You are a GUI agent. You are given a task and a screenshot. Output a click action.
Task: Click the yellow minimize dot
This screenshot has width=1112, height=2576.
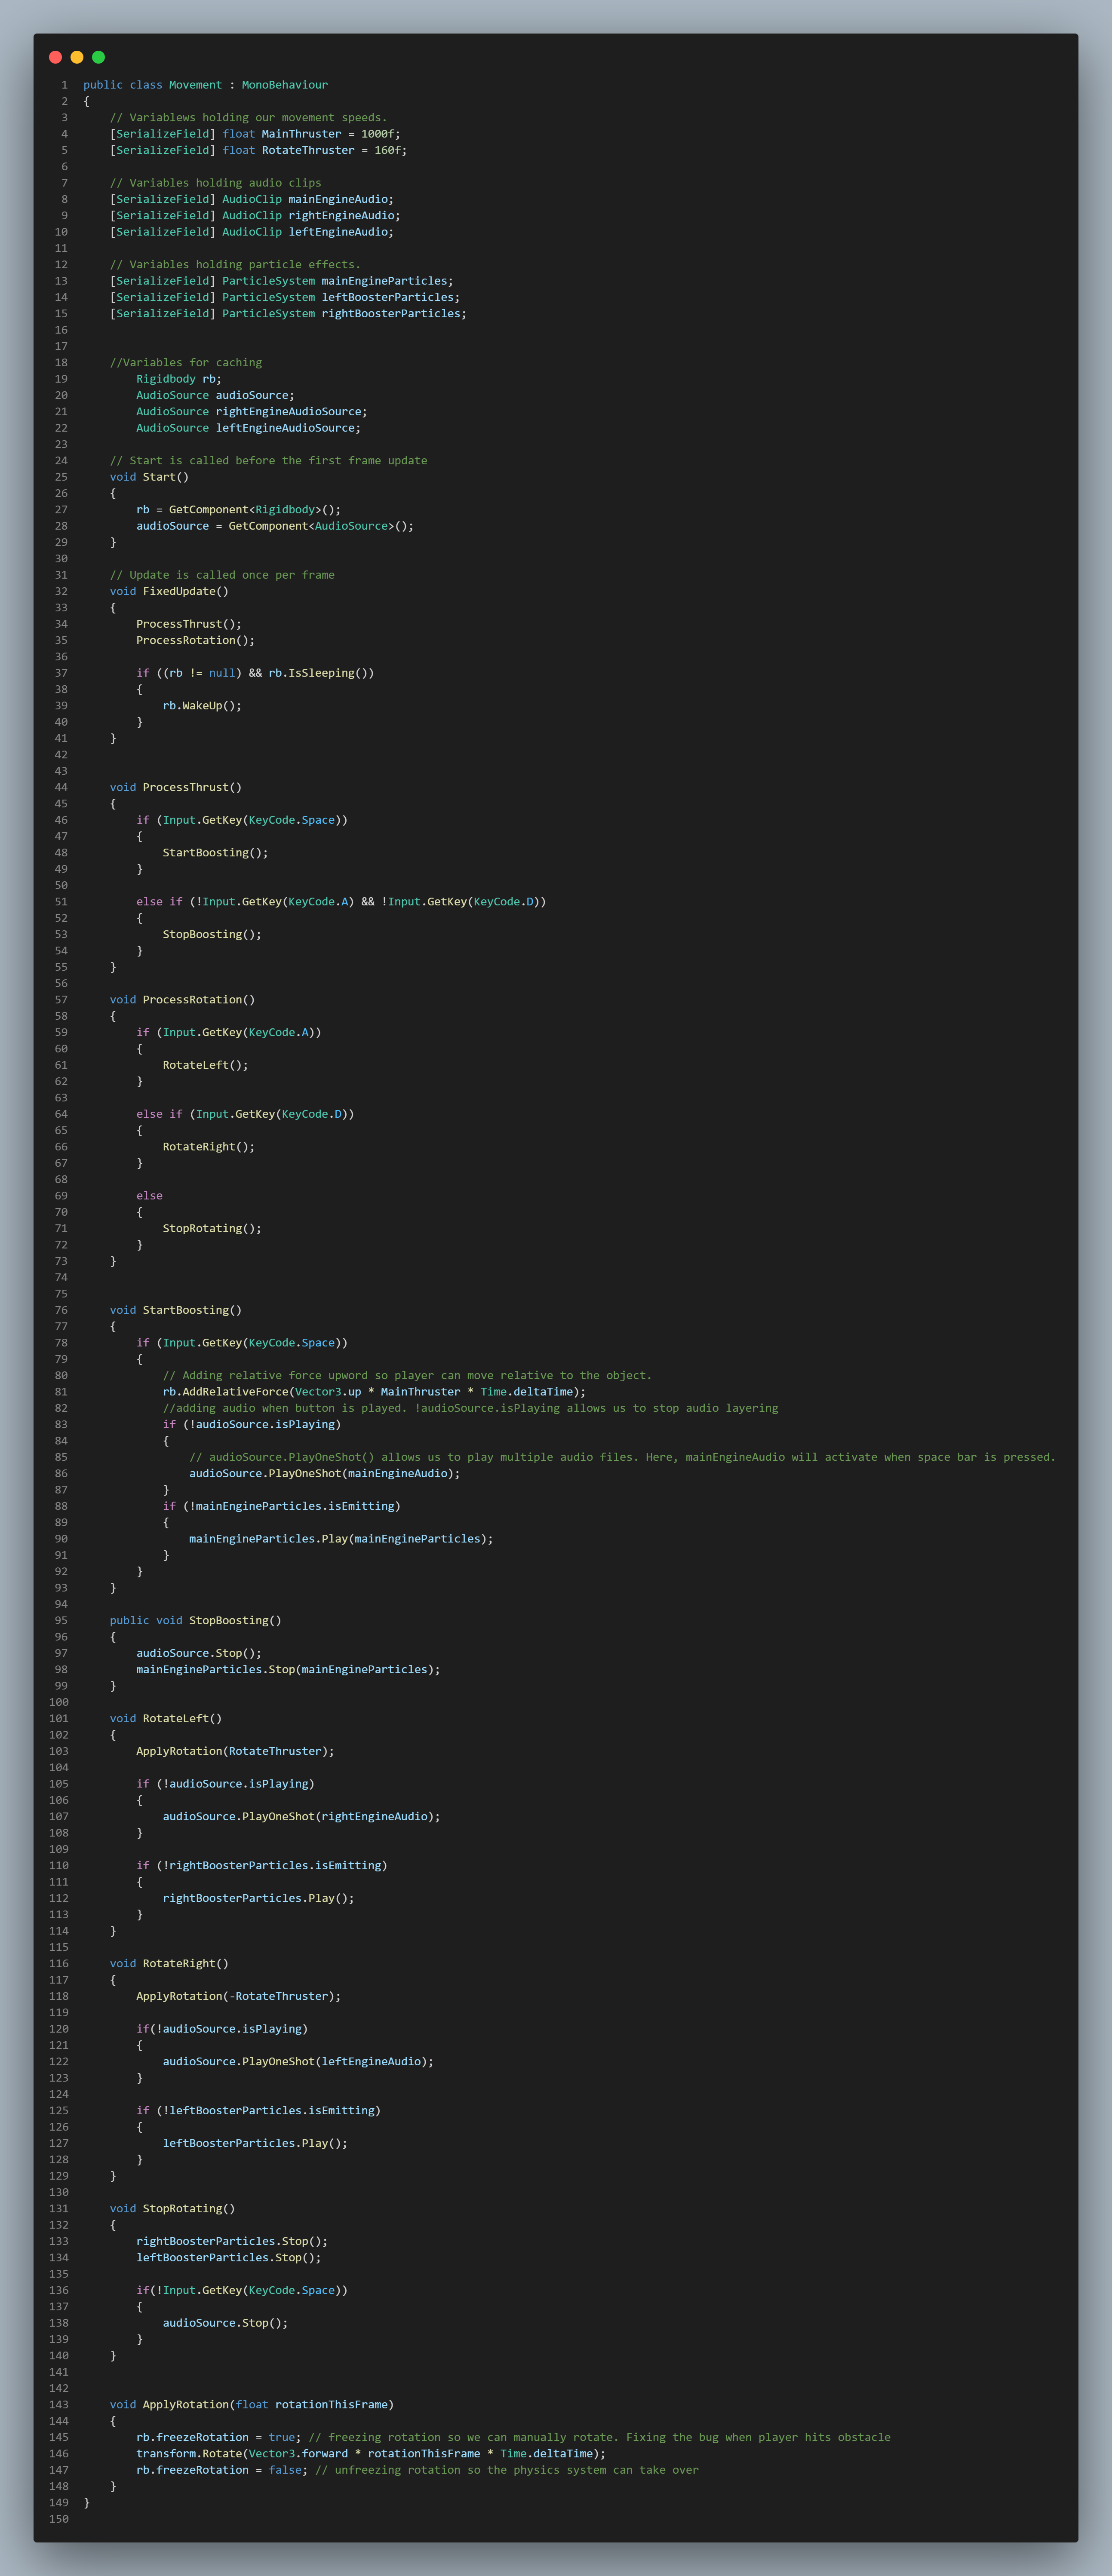77,57
